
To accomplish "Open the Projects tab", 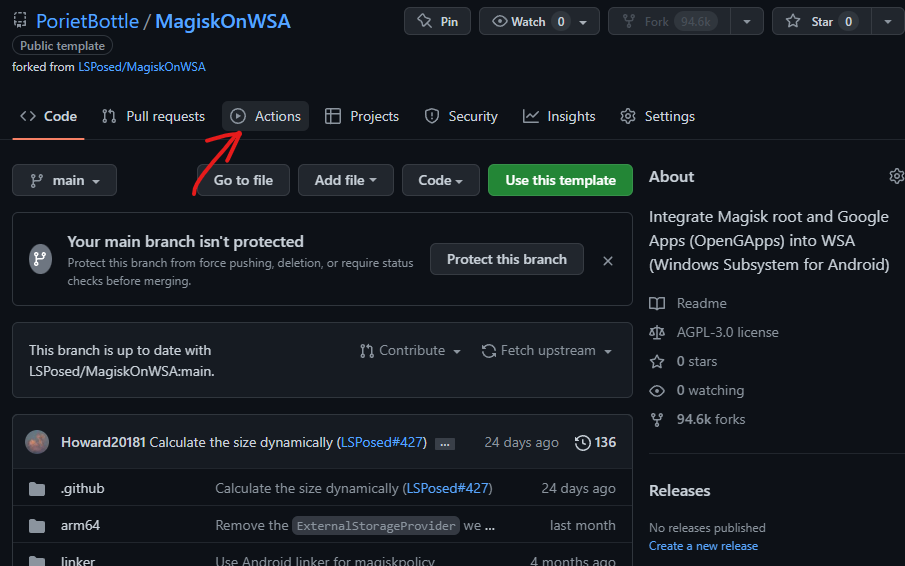I will click(362, 116).
